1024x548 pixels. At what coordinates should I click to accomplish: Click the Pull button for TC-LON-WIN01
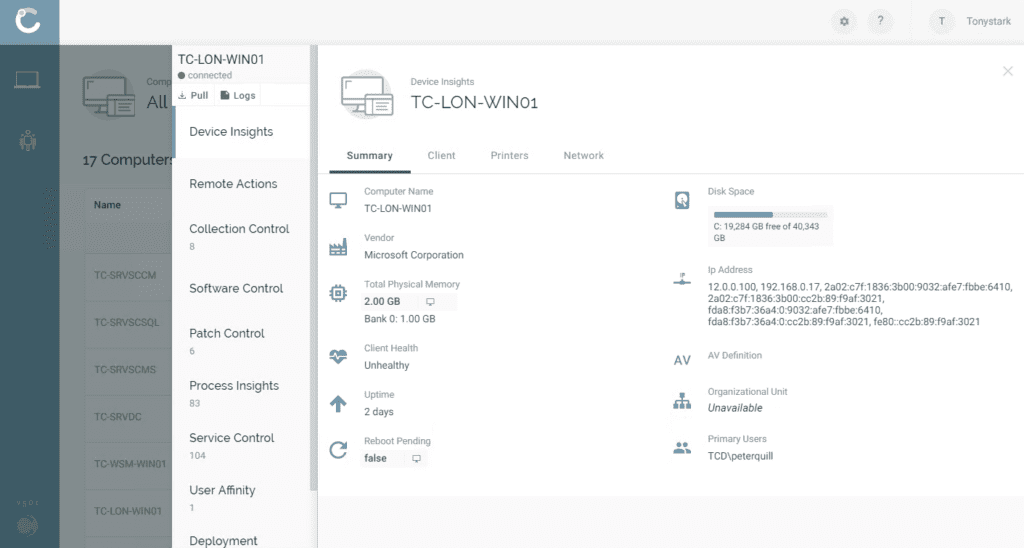193,95
